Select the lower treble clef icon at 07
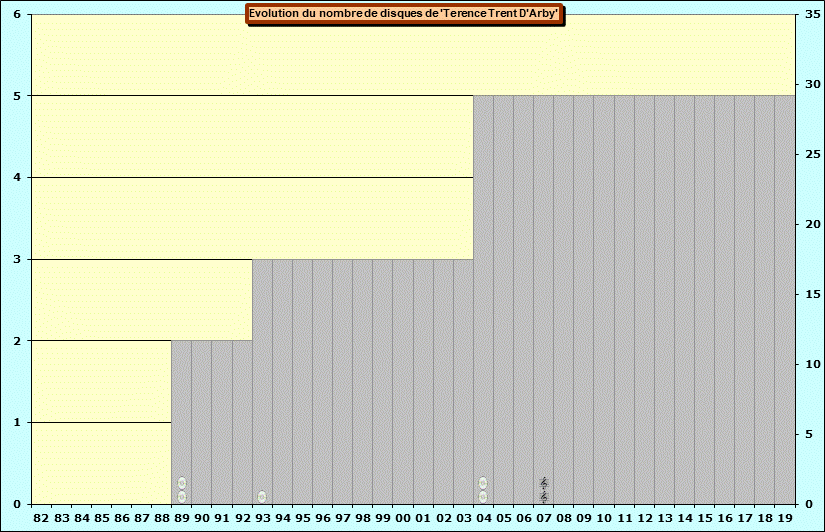 click(544, 497)
